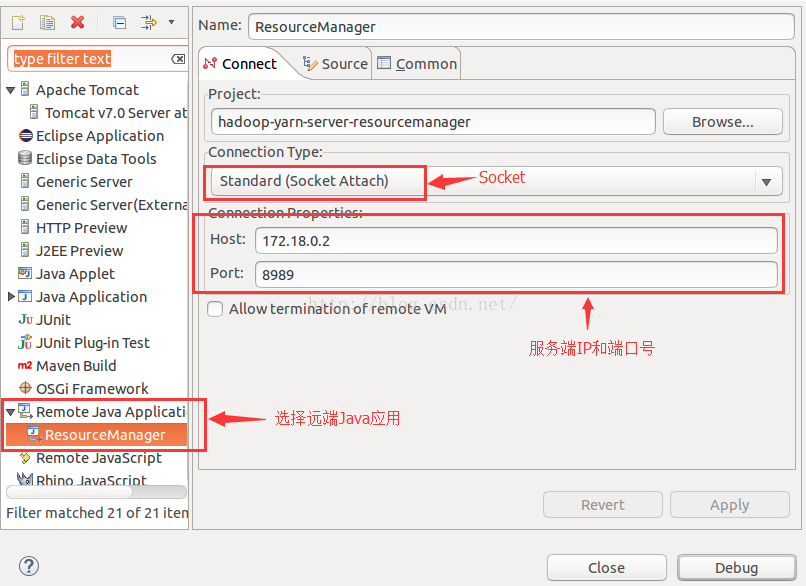This screenshot has width=806, height=586.
Task: Expand the Java Application tree node
Action: pyautogui.click(x=11, y=297)
